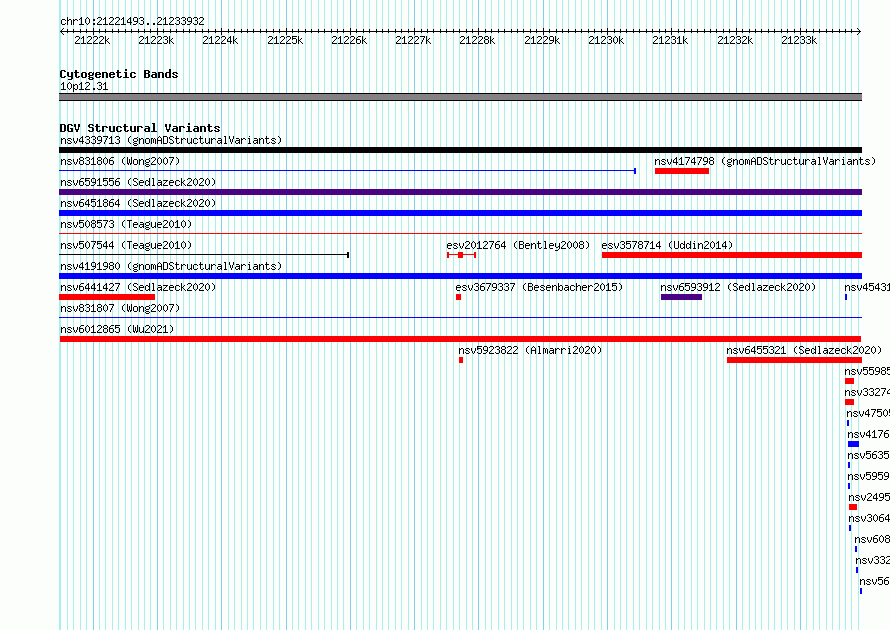This screenshot has height=630, width=890.
Task: Open variant nsv5923822 (Almarri2020) label
Action: click(530, 350)
